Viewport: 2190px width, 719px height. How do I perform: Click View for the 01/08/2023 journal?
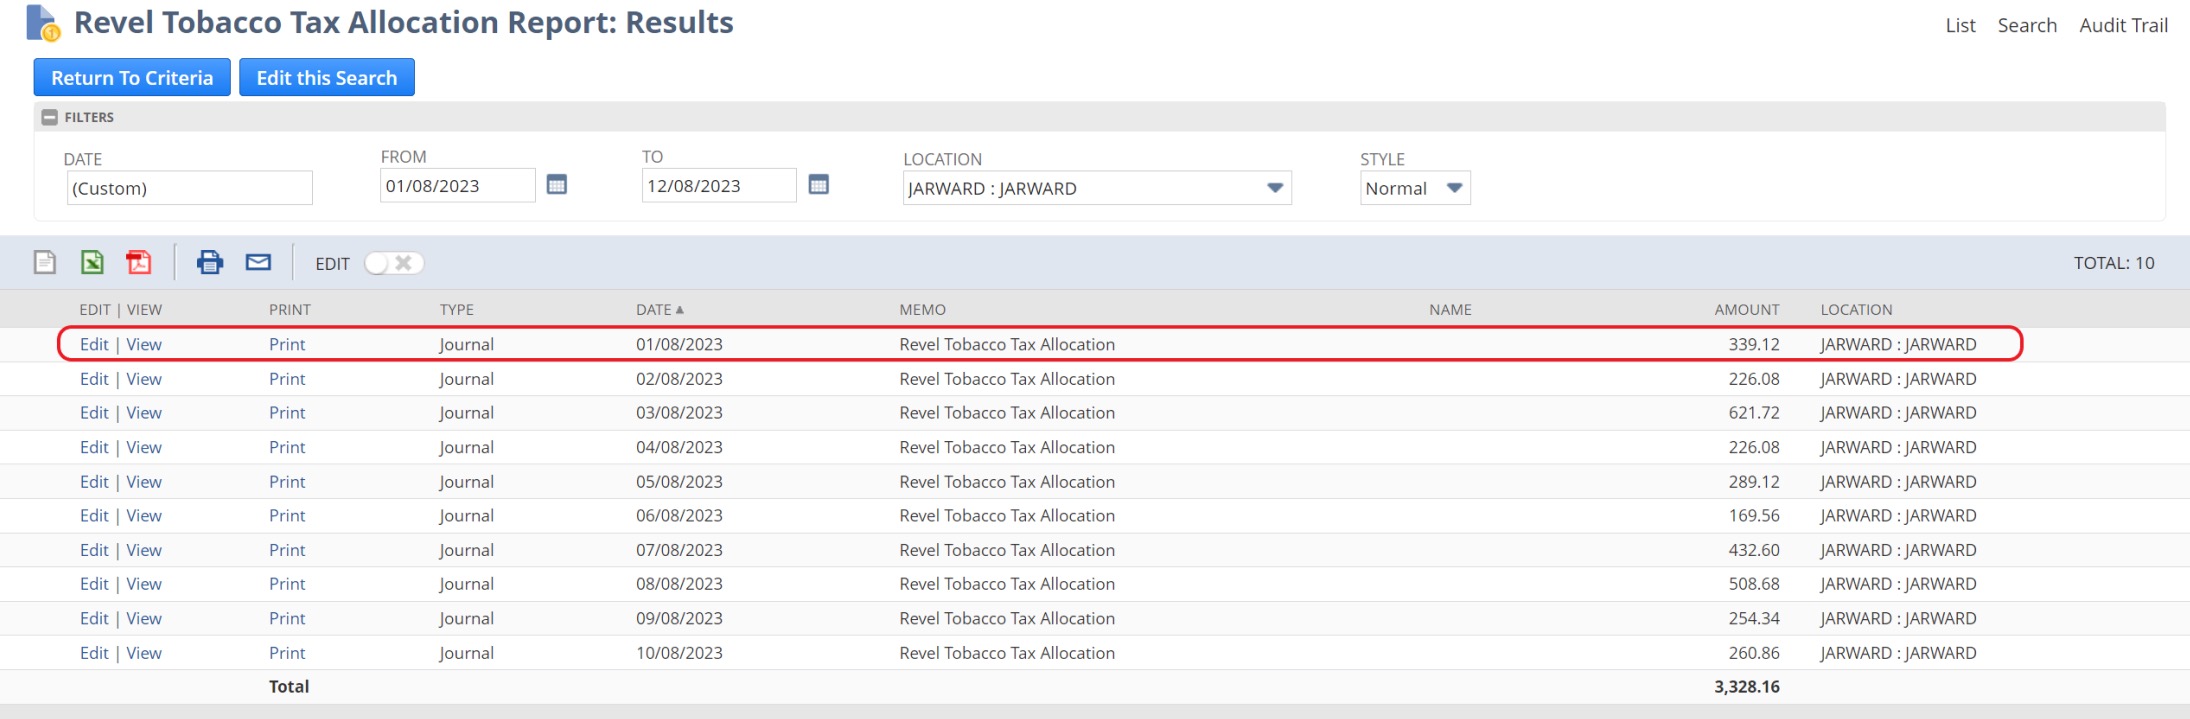pos(144,344)
